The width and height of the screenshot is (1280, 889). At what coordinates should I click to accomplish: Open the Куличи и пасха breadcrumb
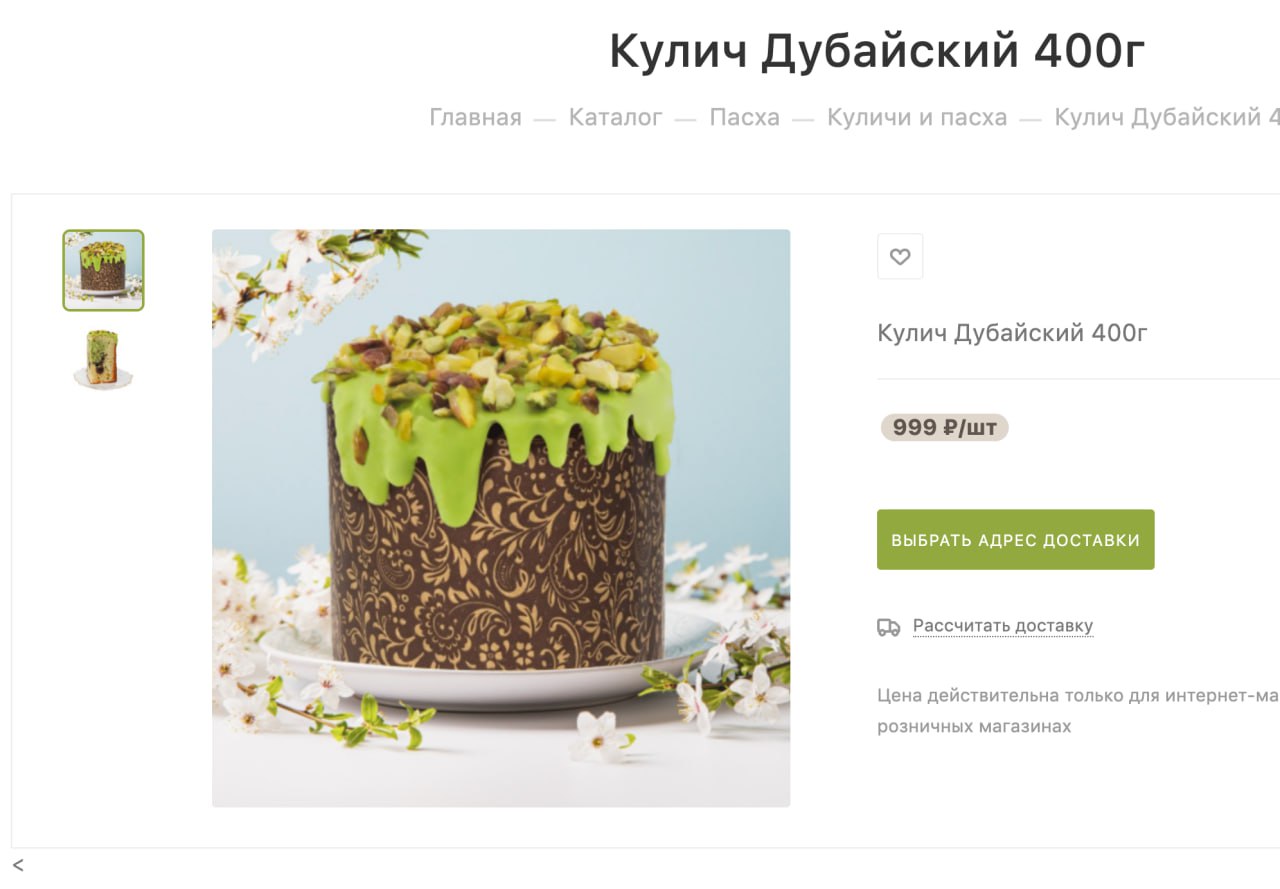tap(917, 117)
